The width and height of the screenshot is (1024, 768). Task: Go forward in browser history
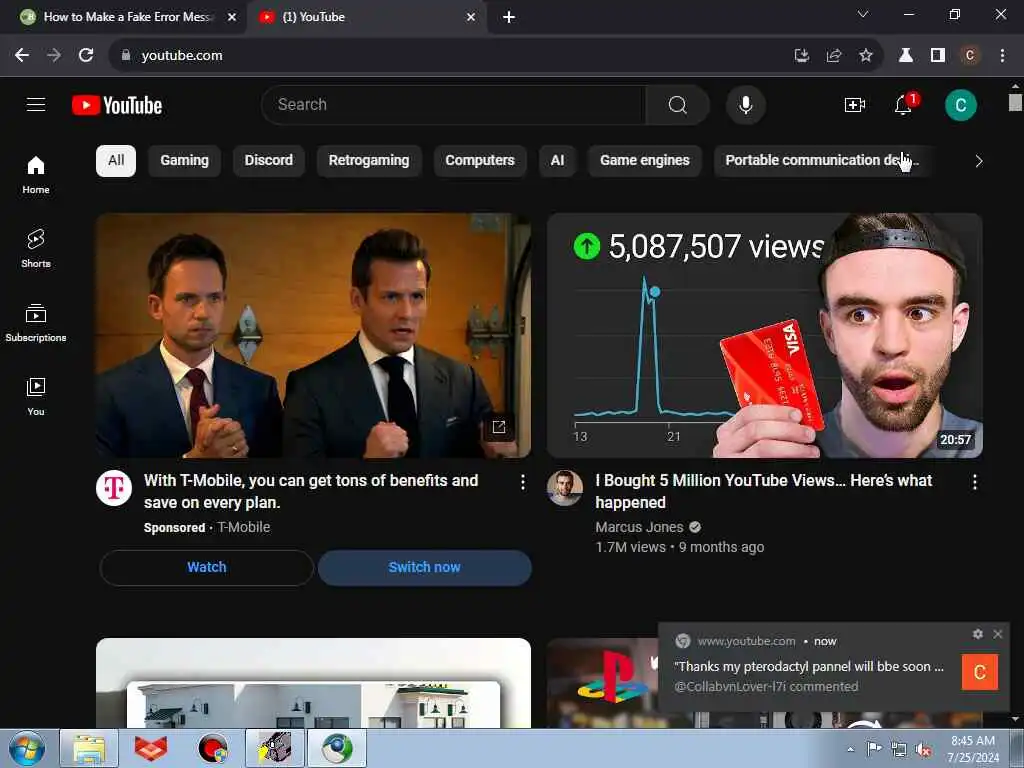pyautogui.click(x=54, y=56)
